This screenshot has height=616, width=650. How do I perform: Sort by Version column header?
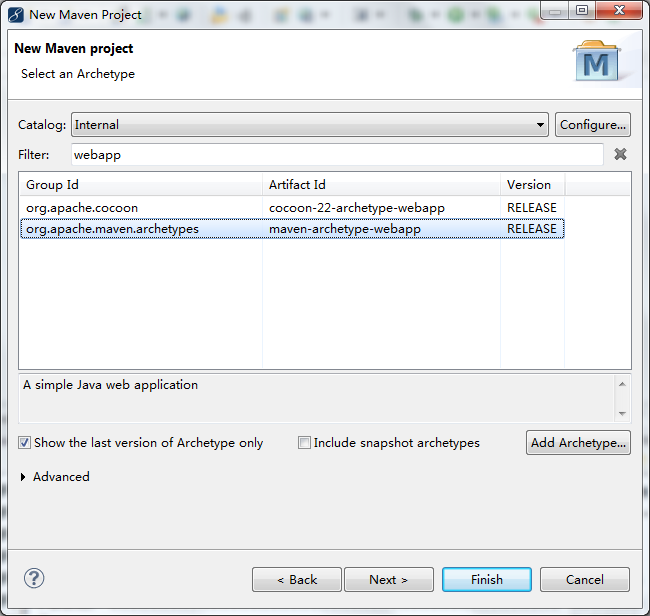[x=532, y=184]
